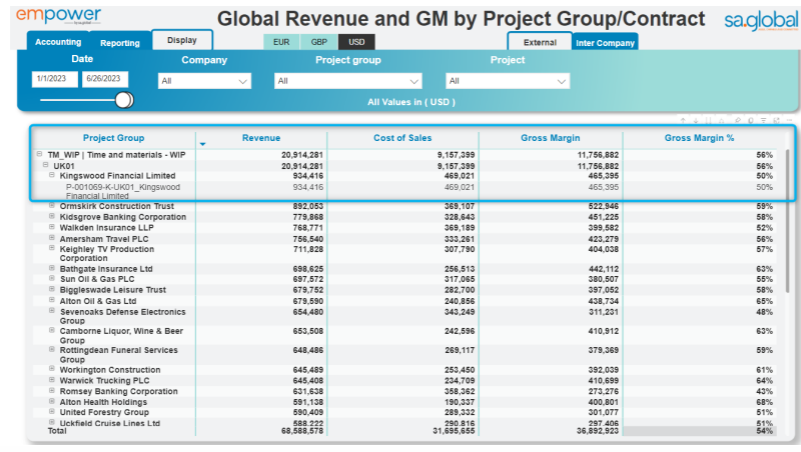Sort by Revenue column header
801x452 pixels.
click(261, 138)
